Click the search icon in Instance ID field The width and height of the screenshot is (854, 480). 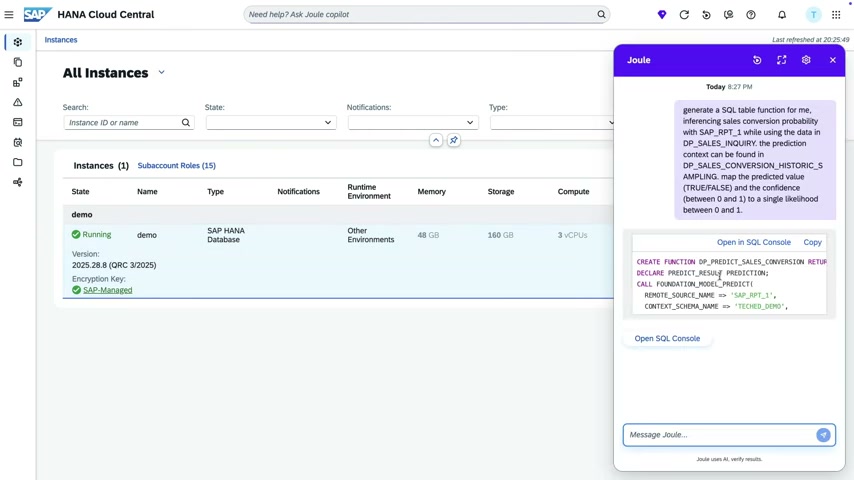186,123
